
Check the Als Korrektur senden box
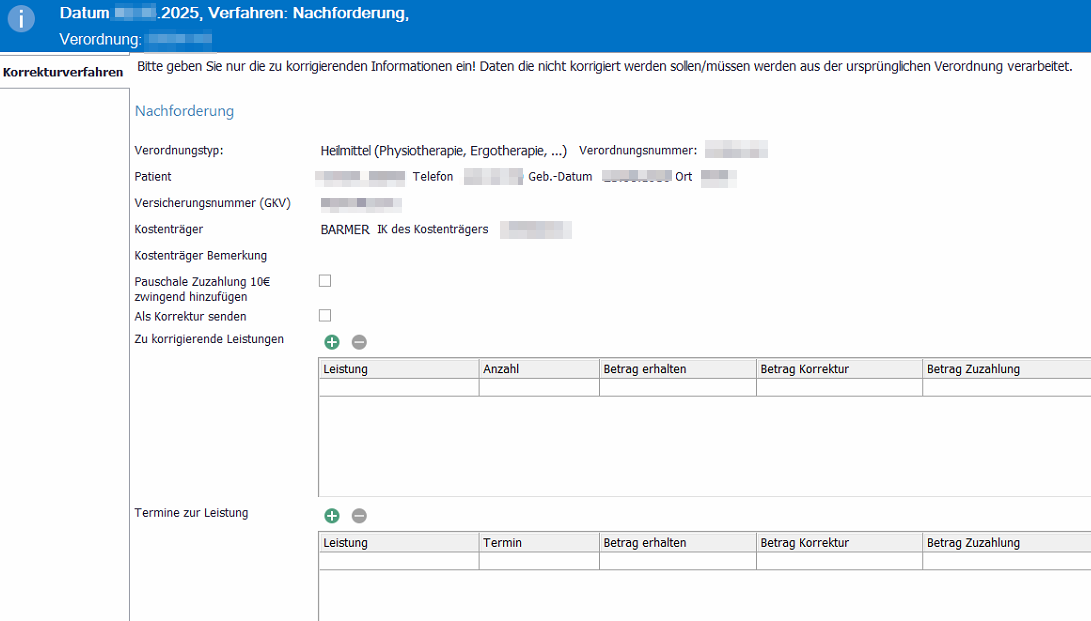click(x=325, y=316)
